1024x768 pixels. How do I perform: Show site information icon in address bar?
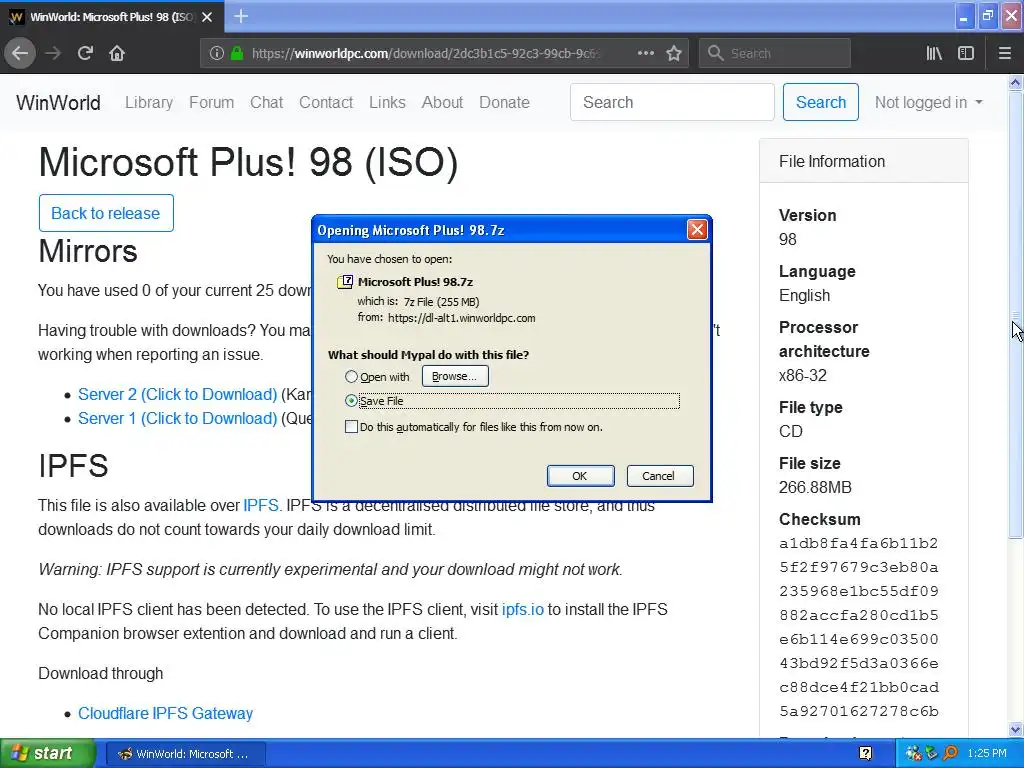click(x=217, y=53)
